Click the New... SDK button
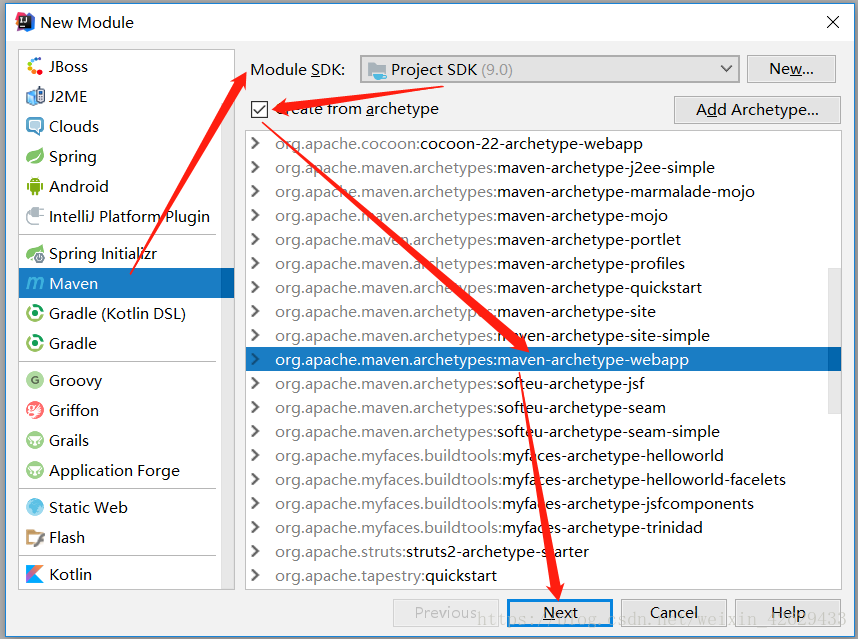Image resolution: width=858 pixels, height=639 pixels. (791, 69)
